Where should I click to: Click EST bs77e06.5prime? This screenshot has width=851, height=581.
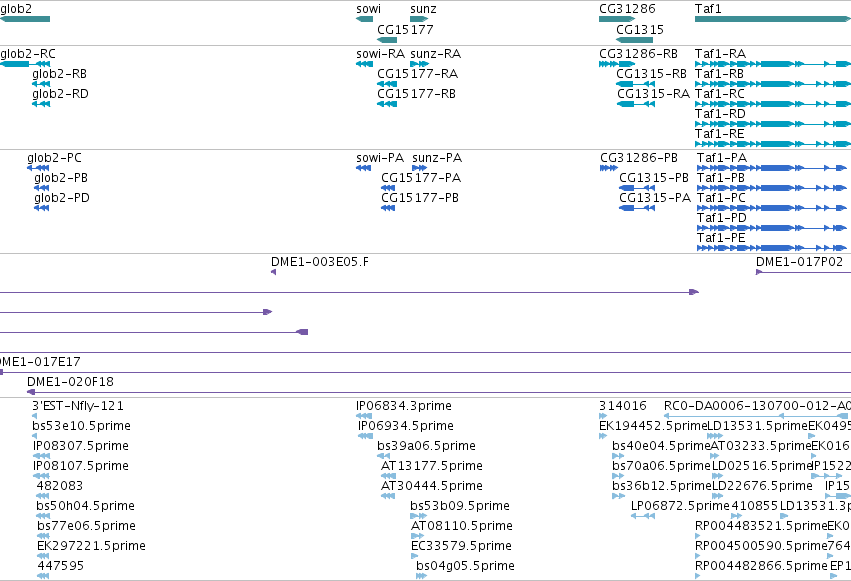[x=43, y=537]
